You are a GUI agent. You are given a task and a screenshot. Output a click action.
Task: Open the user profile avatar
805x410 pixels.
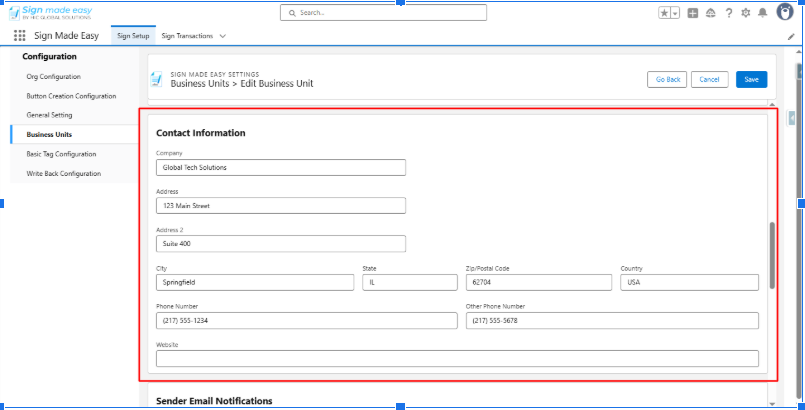pos(785,12)
